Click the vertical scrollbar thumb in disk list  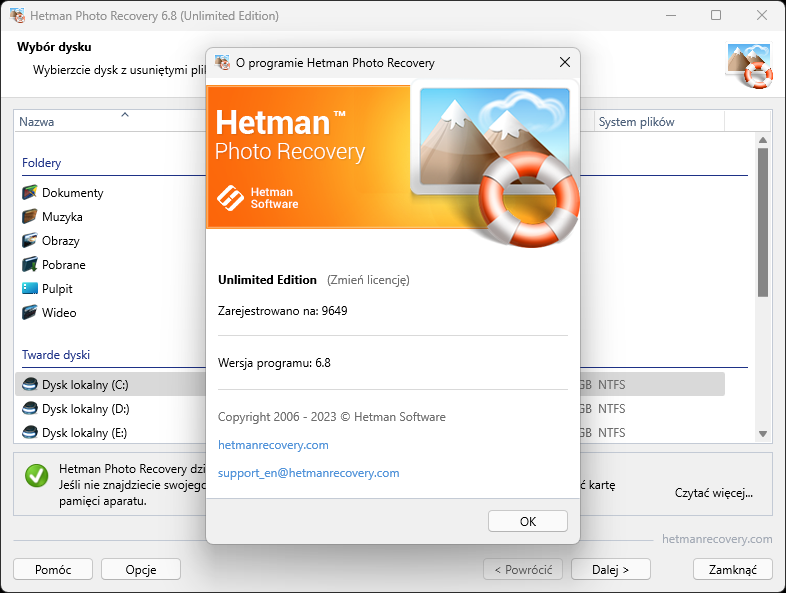[x=763, y=223]
